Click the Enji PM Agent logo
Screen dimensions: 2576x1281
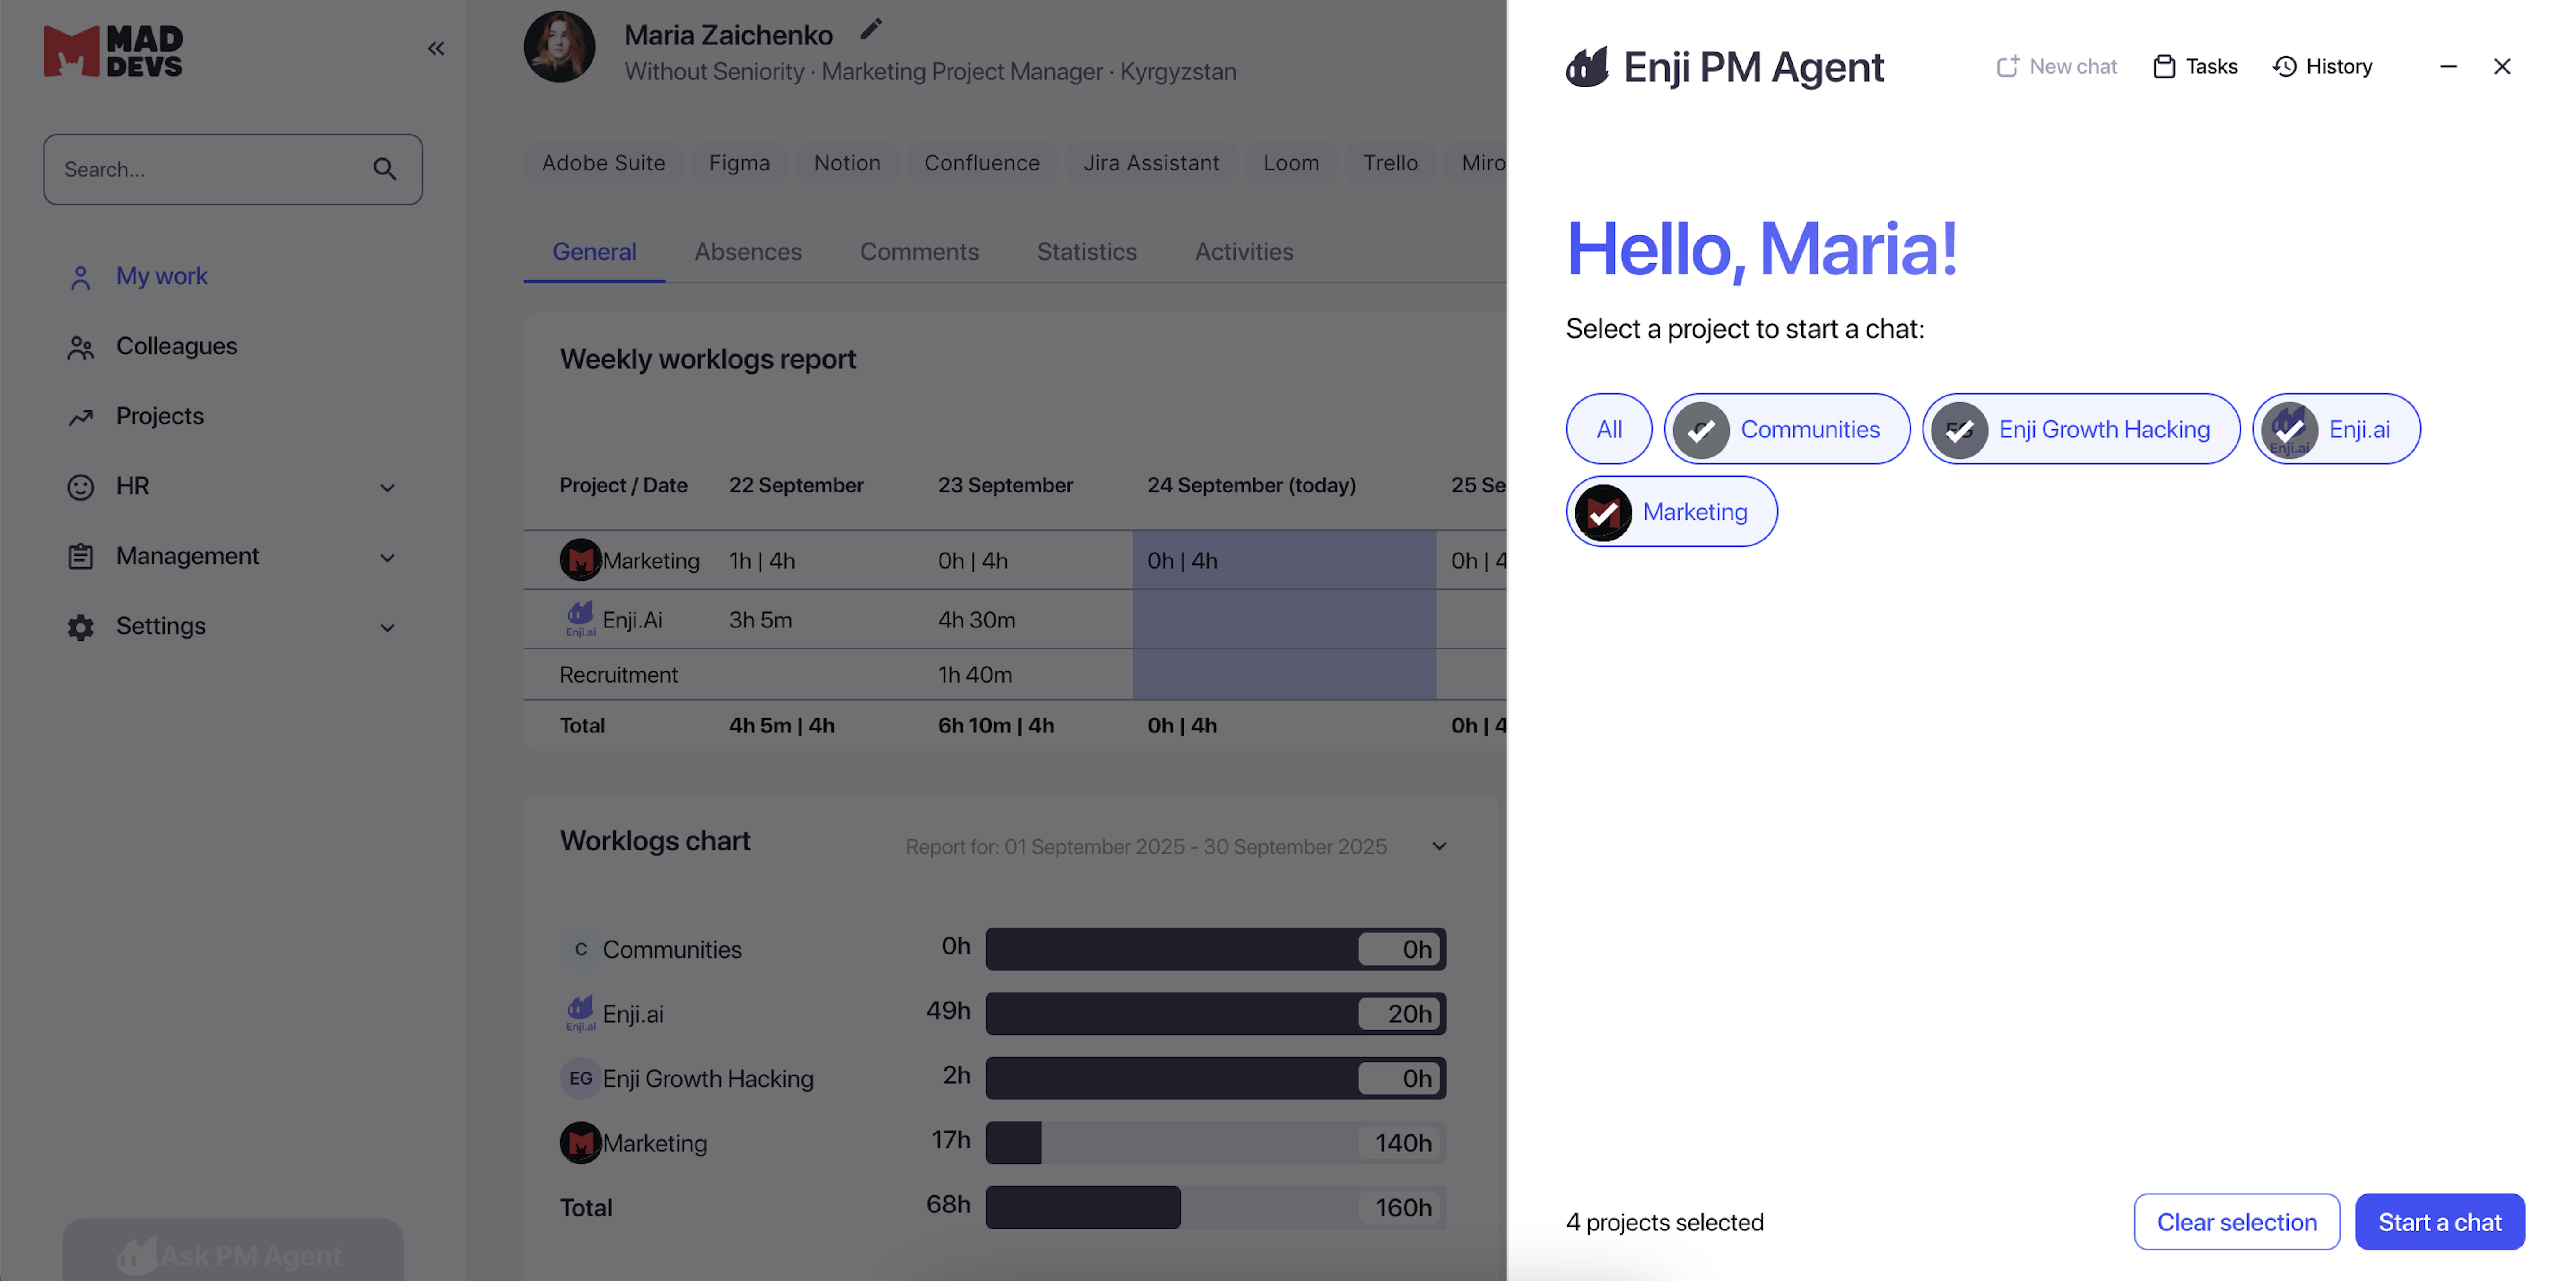[x=1587, y=67]
